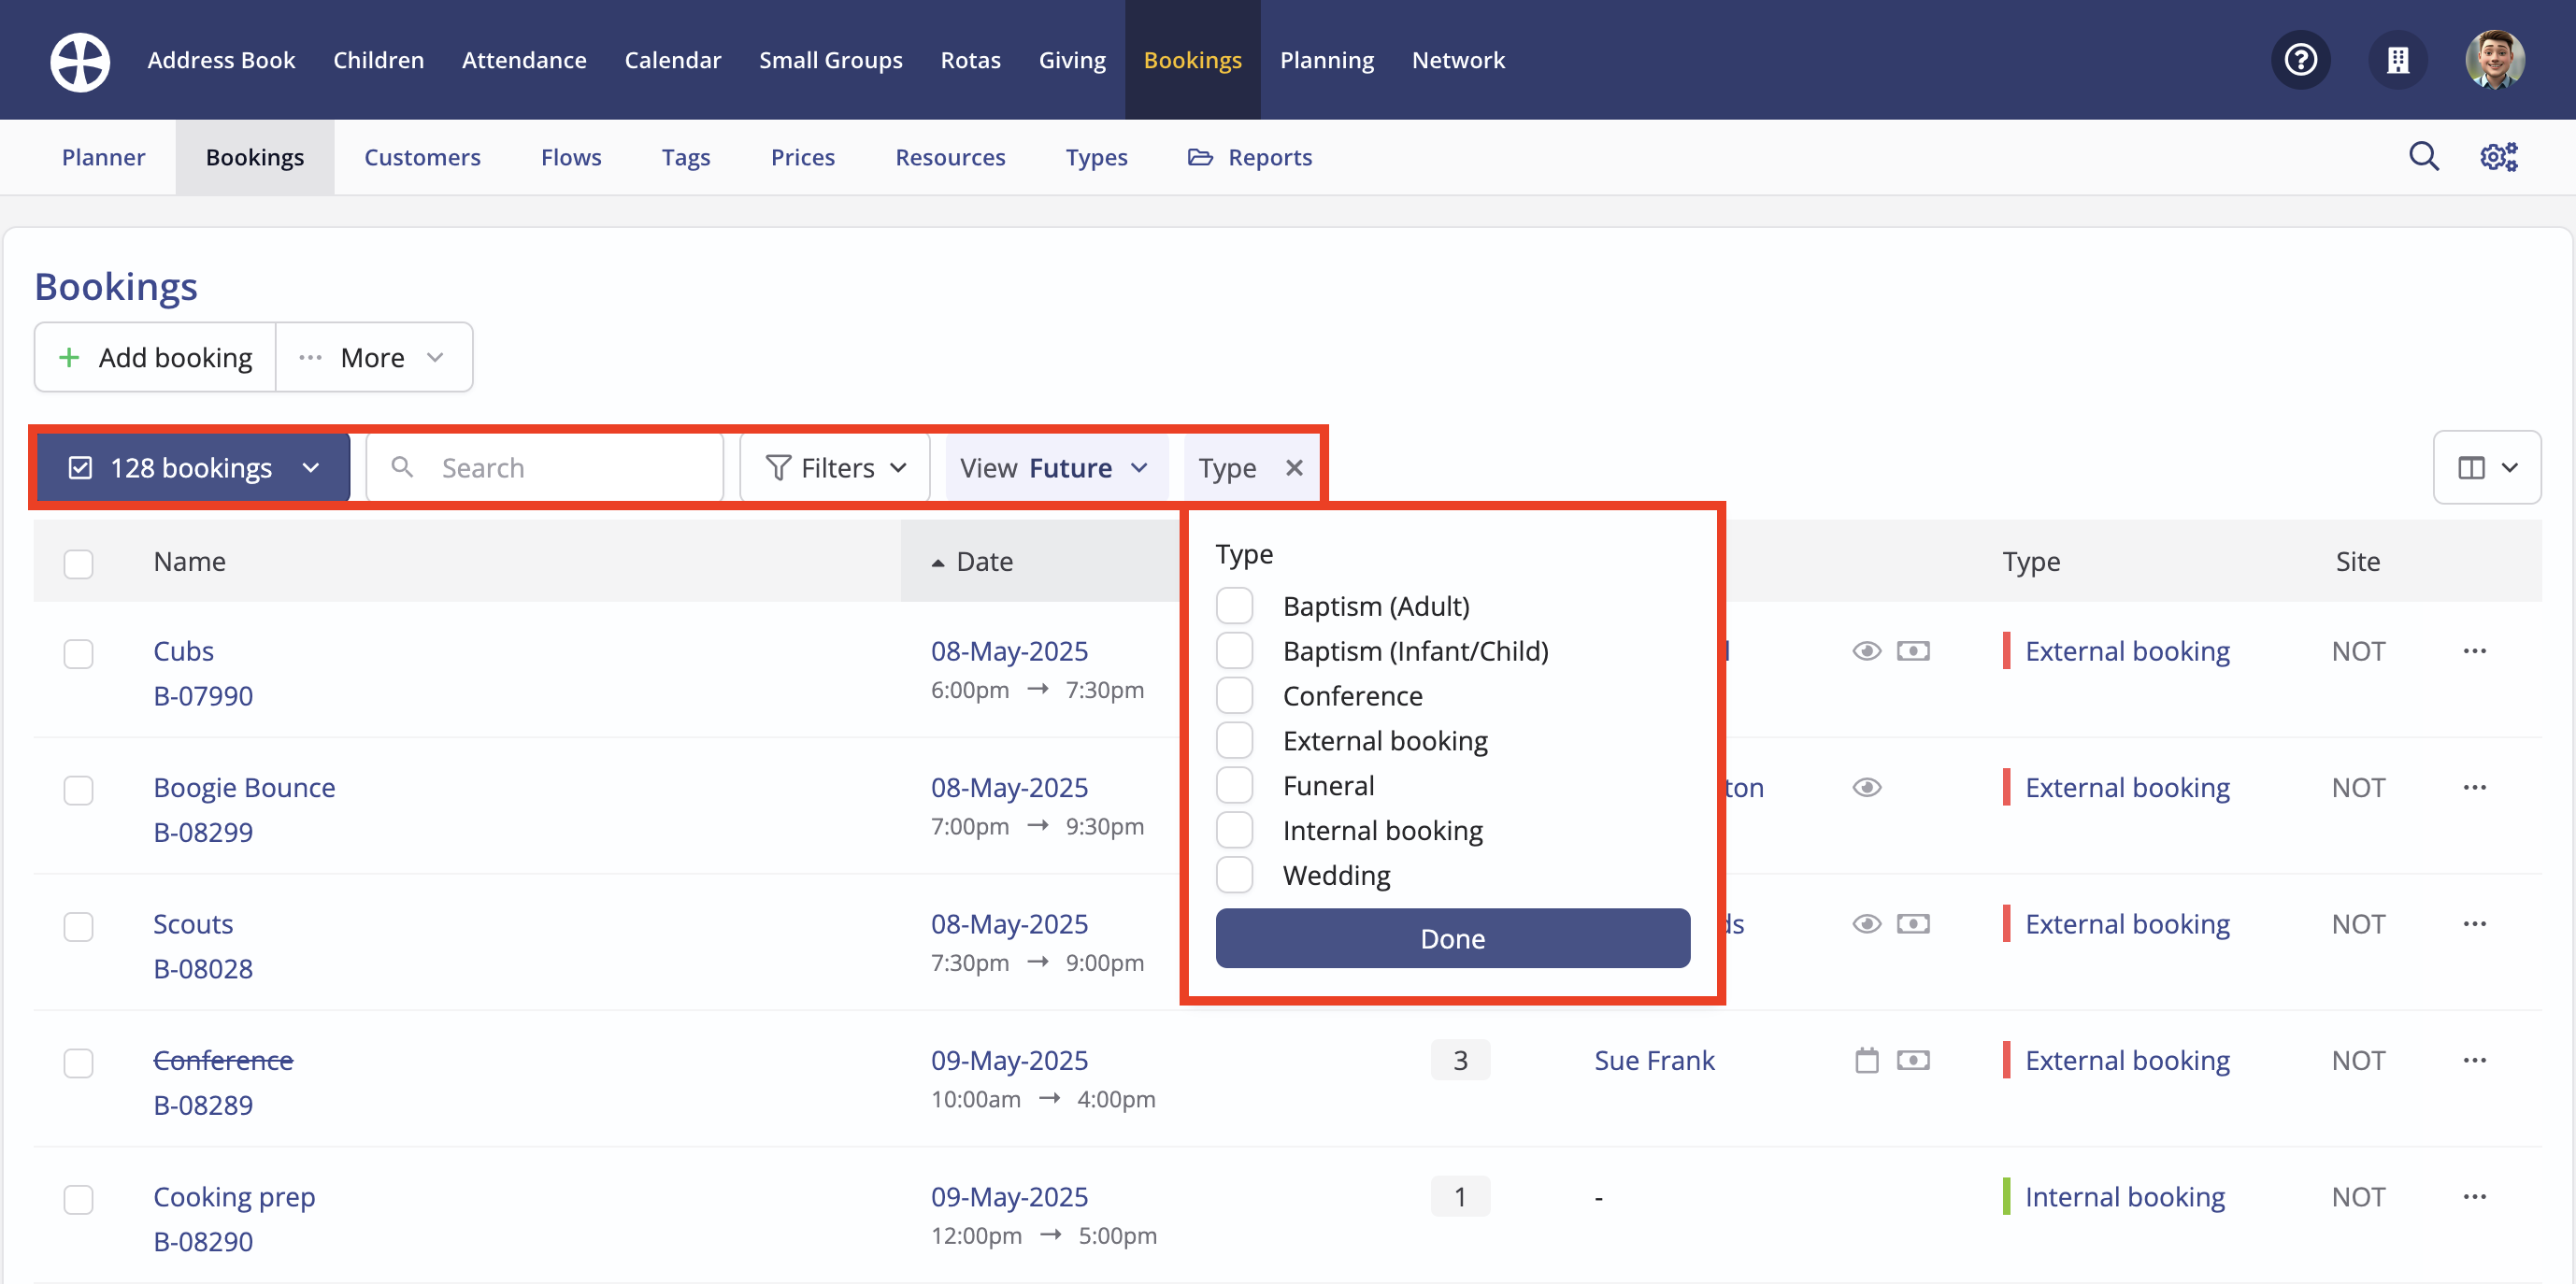Open the Giving module
The width and height of the screenshot is (2576, 1284).
pyautogui.click(x=1072, y=60)
